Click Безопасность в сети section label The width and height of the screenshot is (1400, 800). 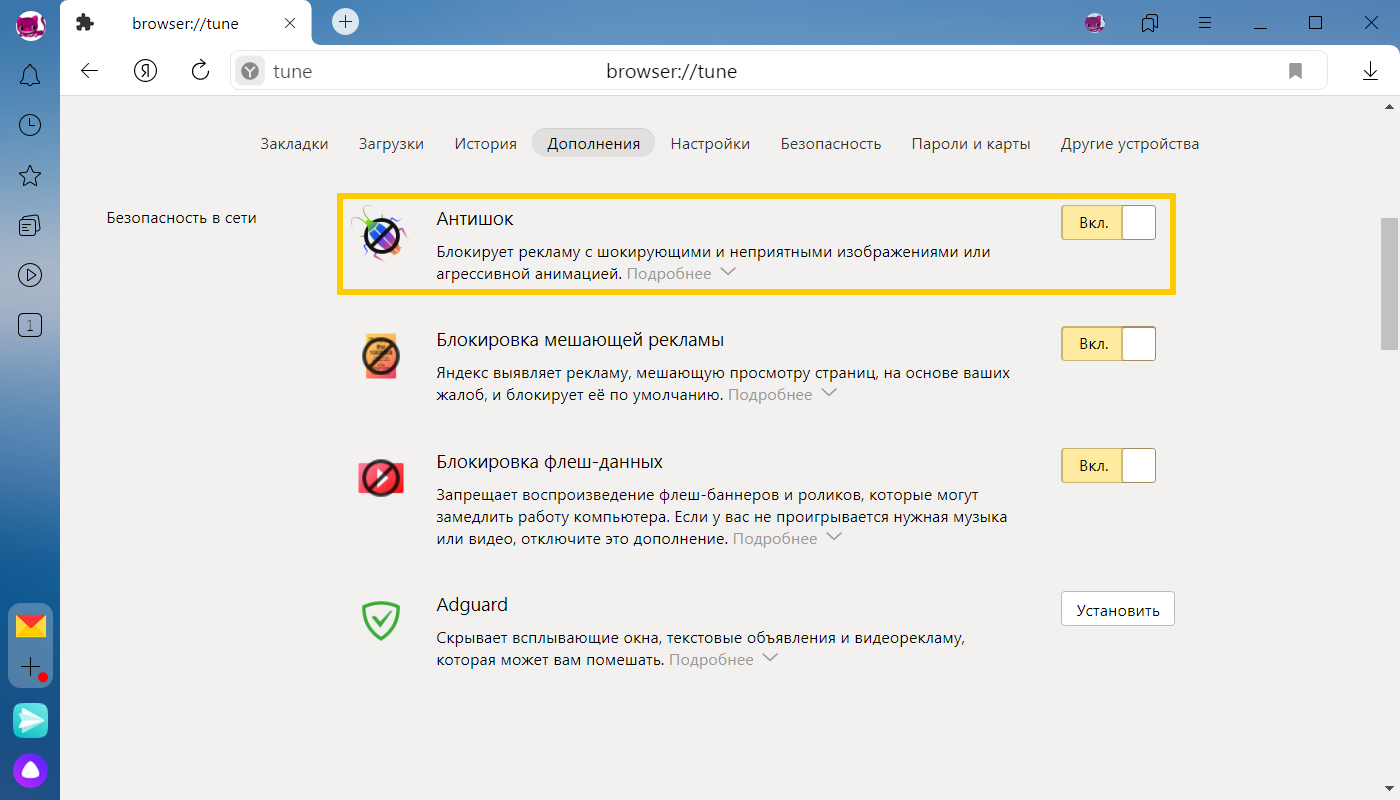pyautogui.click(x=182, y=217)
